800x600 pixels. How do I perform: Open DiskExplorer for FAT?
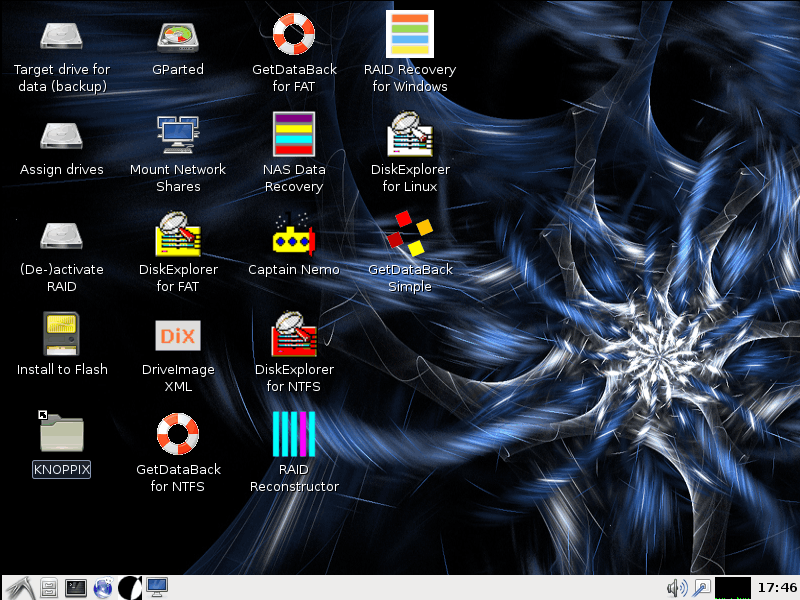pos(177,236)
